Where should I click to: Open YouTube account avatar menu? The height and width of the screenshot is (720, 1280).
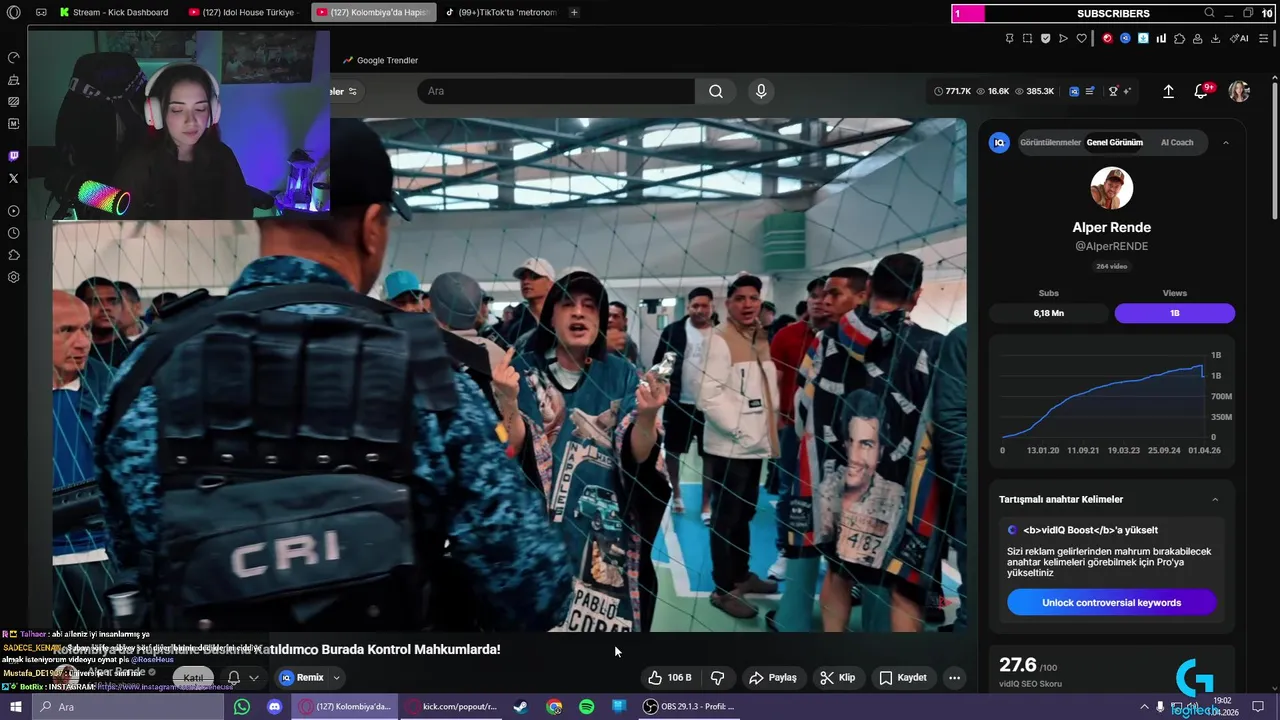tap(1239, 91)
